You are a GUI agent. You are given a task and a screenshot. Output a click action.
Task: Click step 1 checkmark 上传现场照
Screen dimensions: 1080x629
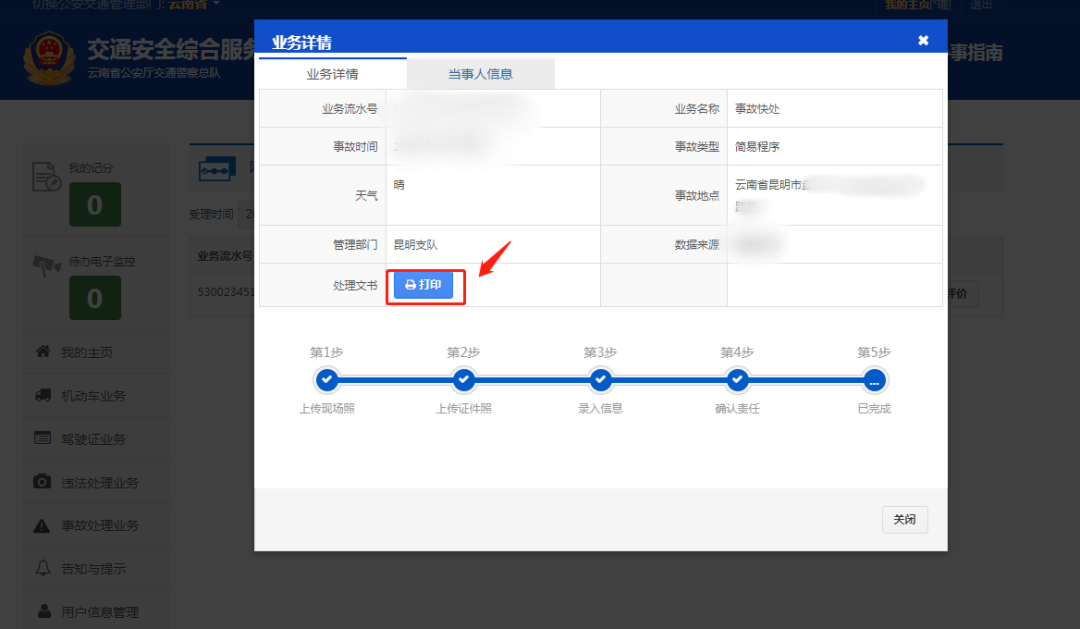click(326, 380)
